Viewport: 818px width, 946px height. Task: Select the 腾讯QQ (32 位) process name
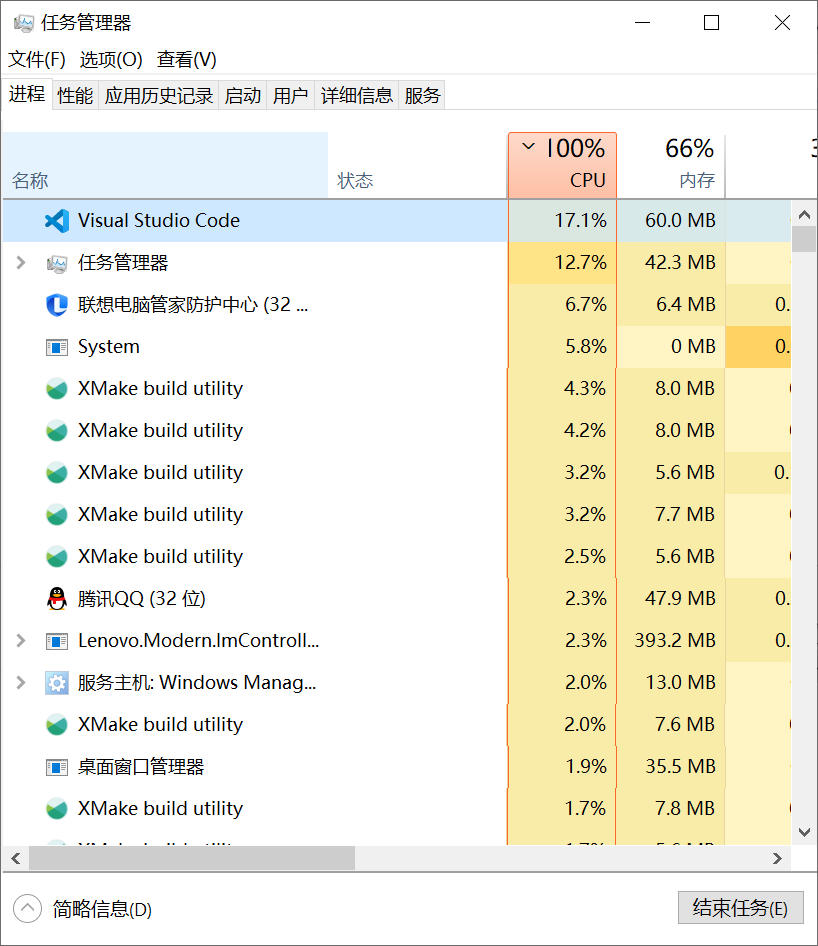142,598
